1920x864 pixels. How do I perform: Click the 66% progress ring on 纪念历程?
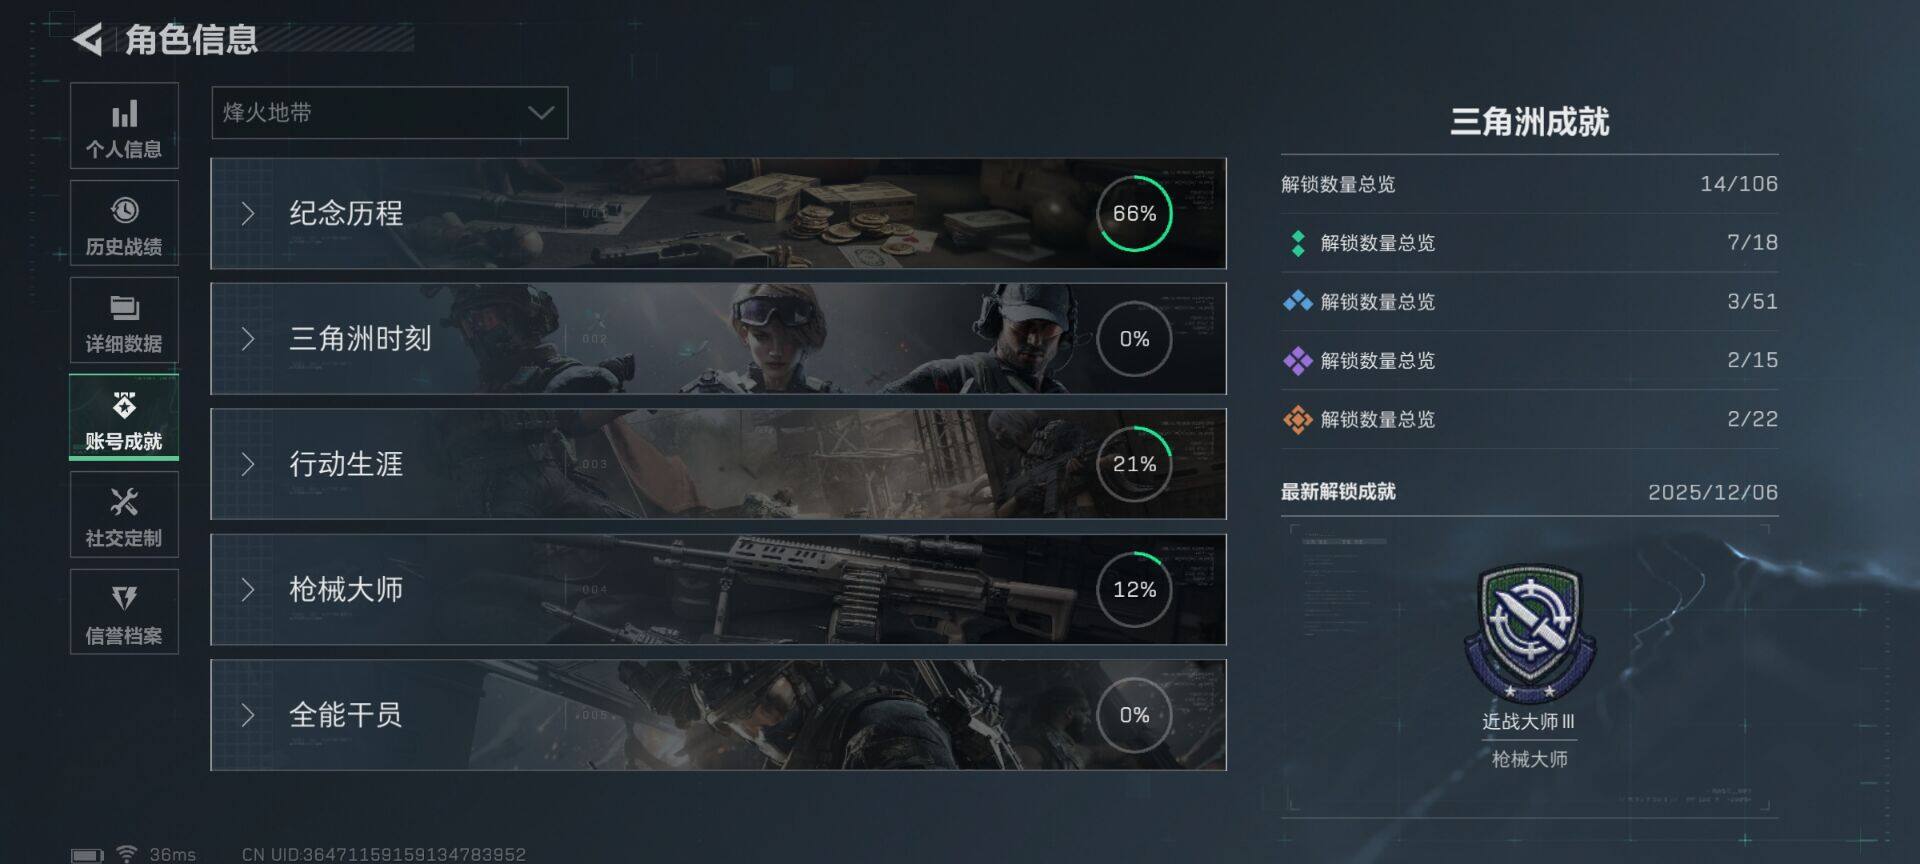pos(1135,214)
